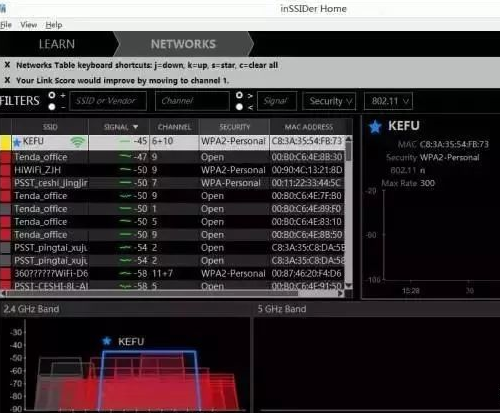Select Tenda_office row on channel 5
The width and height of the screenshot is (500, 413).
click(172, 222)
